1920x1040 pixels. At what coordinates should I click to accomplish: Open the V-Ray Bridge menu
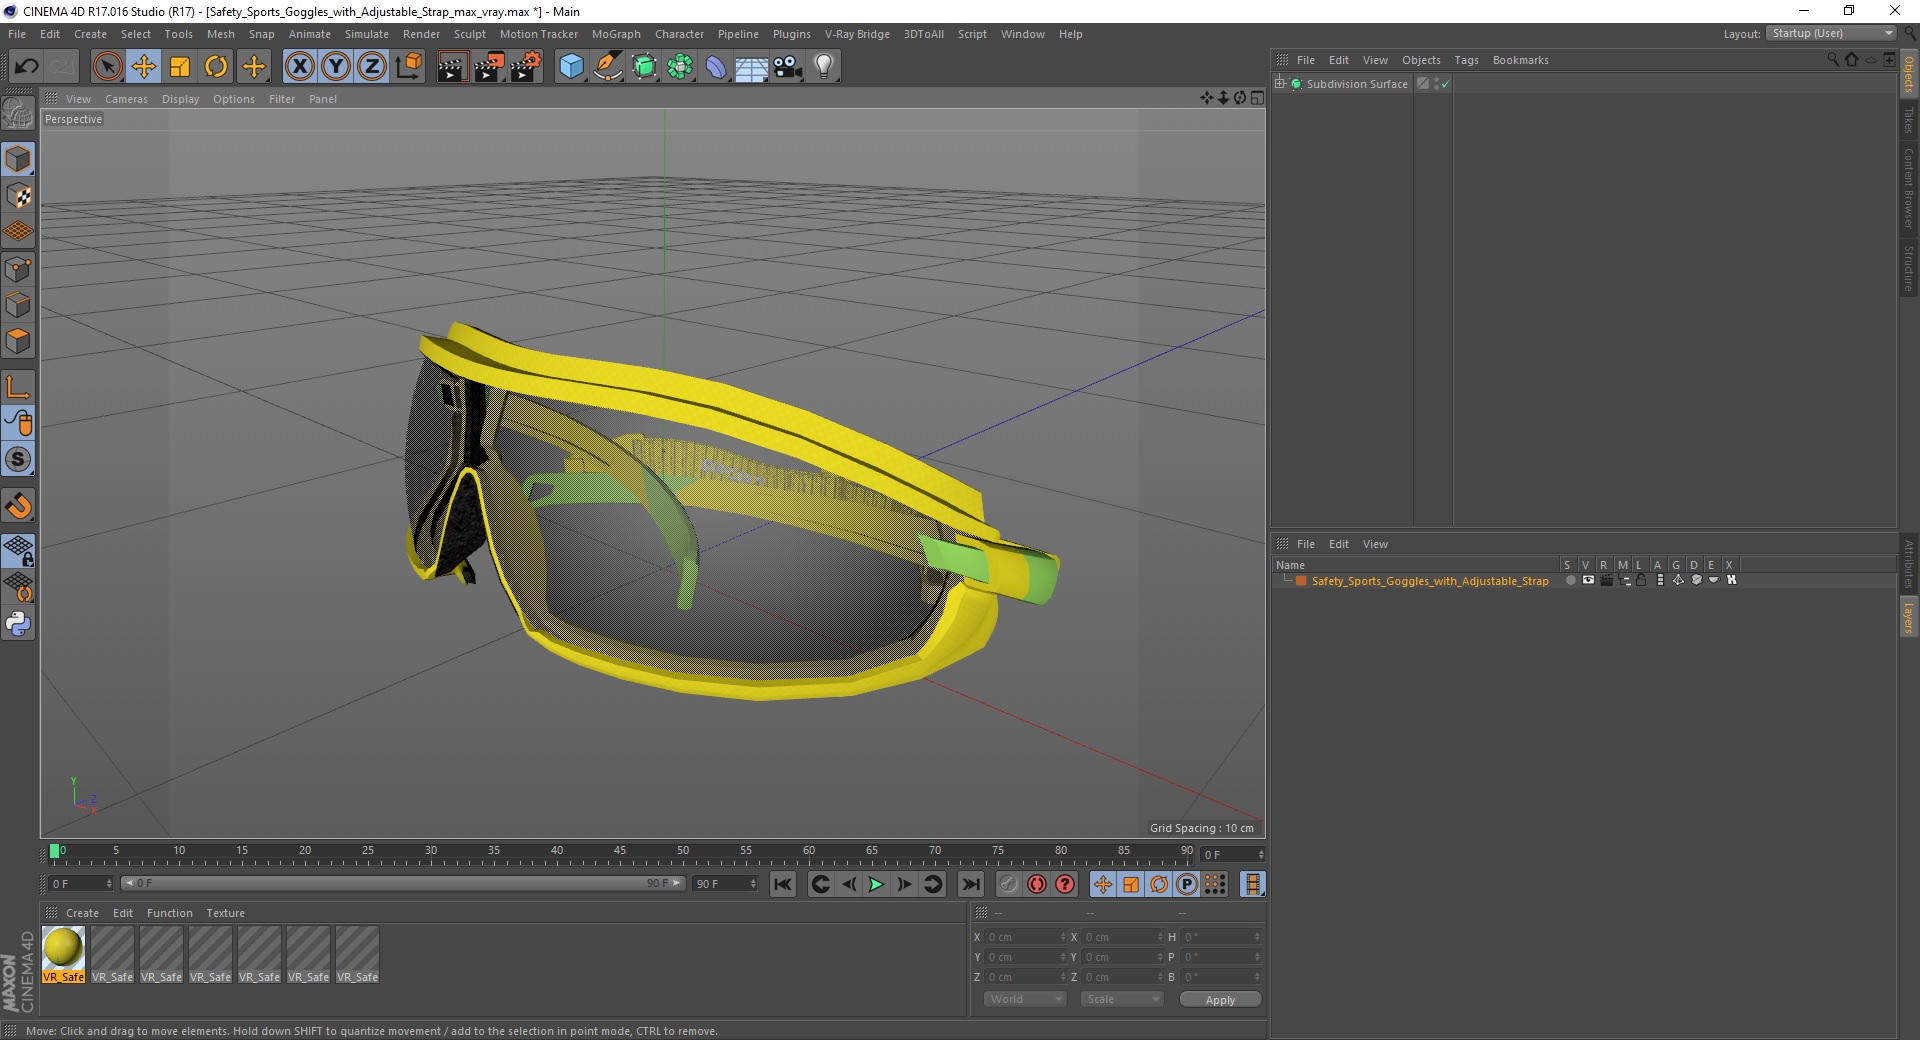click(x=857, y=34)
